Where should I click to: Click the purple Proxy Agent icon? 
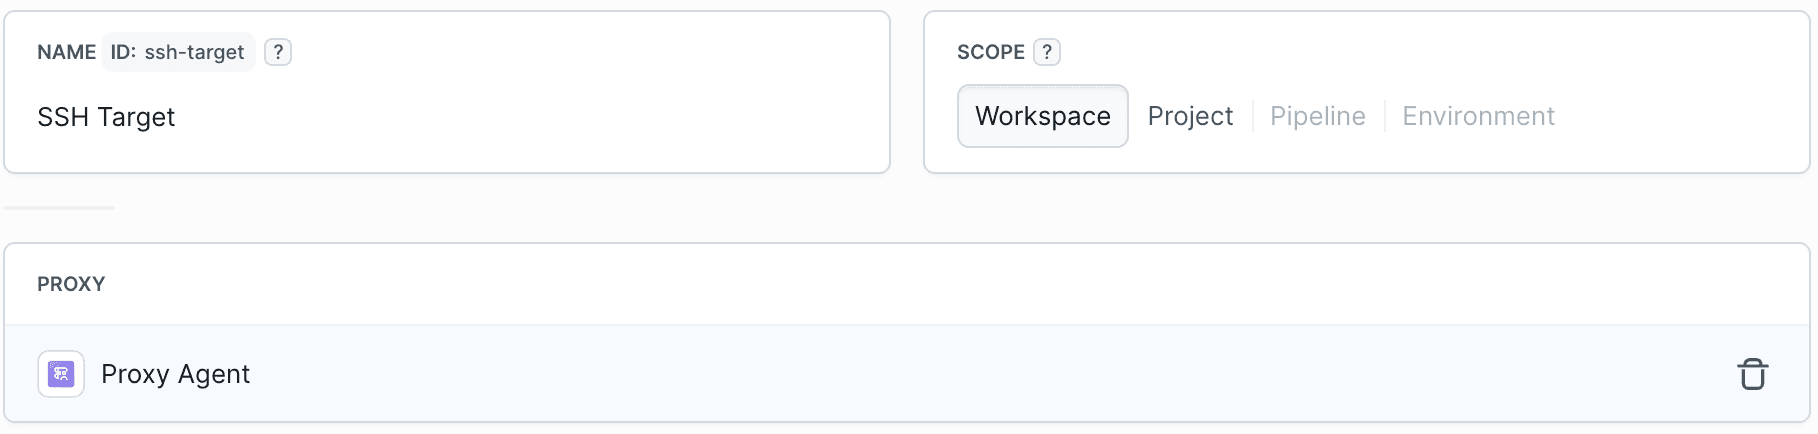(x=61, y=374)
